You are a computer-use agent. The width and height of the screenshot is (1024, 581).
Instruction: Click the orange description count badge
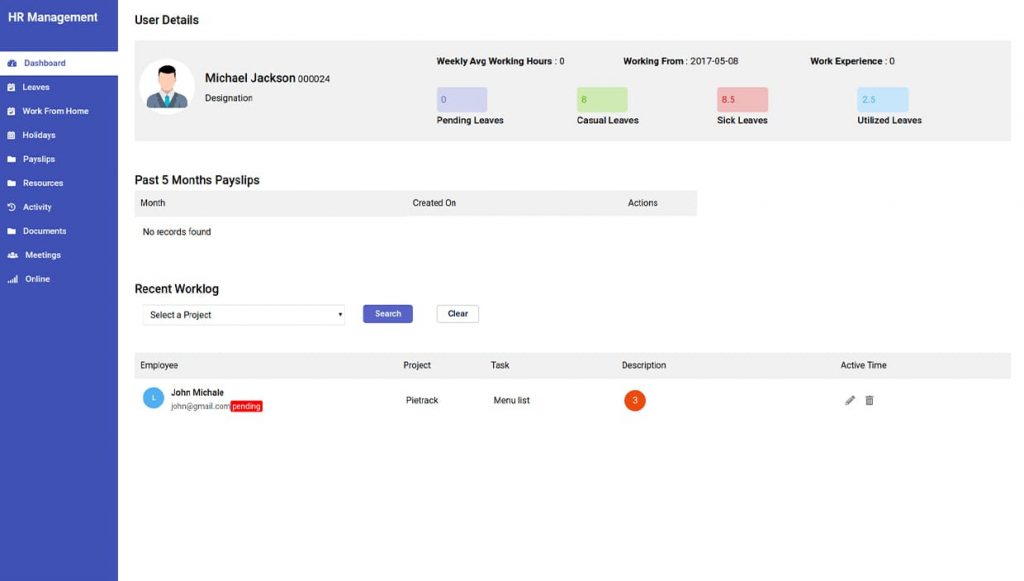635,400
